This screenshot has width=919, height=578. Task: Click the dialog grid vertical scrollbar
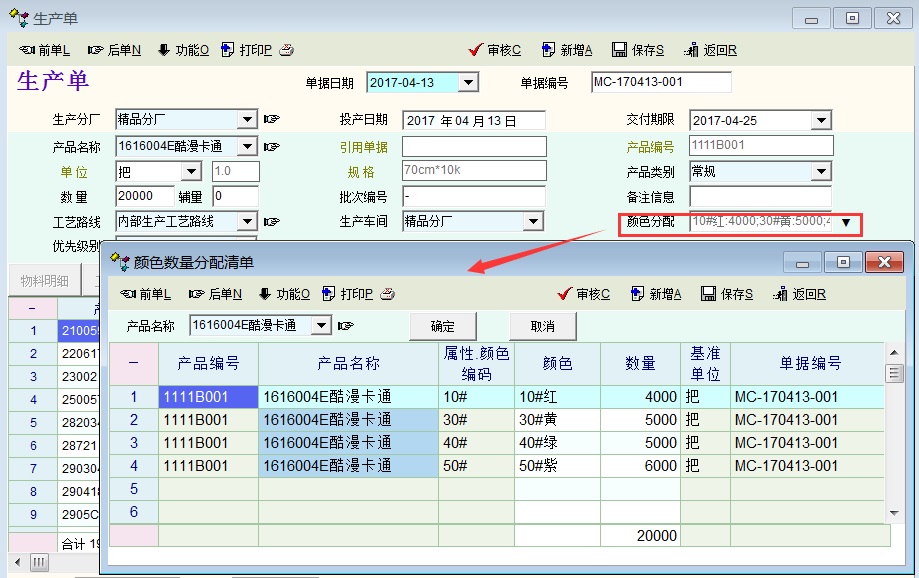point(894,440)
